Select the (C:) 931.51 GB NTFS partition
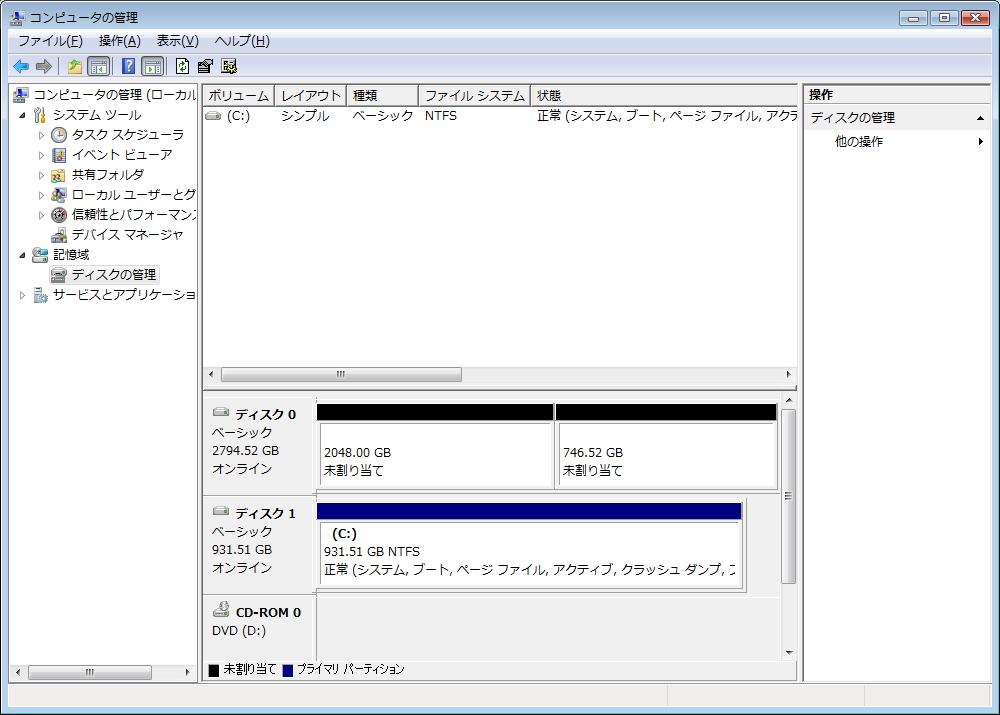The image size is (1000, 715). click(529, 545)
